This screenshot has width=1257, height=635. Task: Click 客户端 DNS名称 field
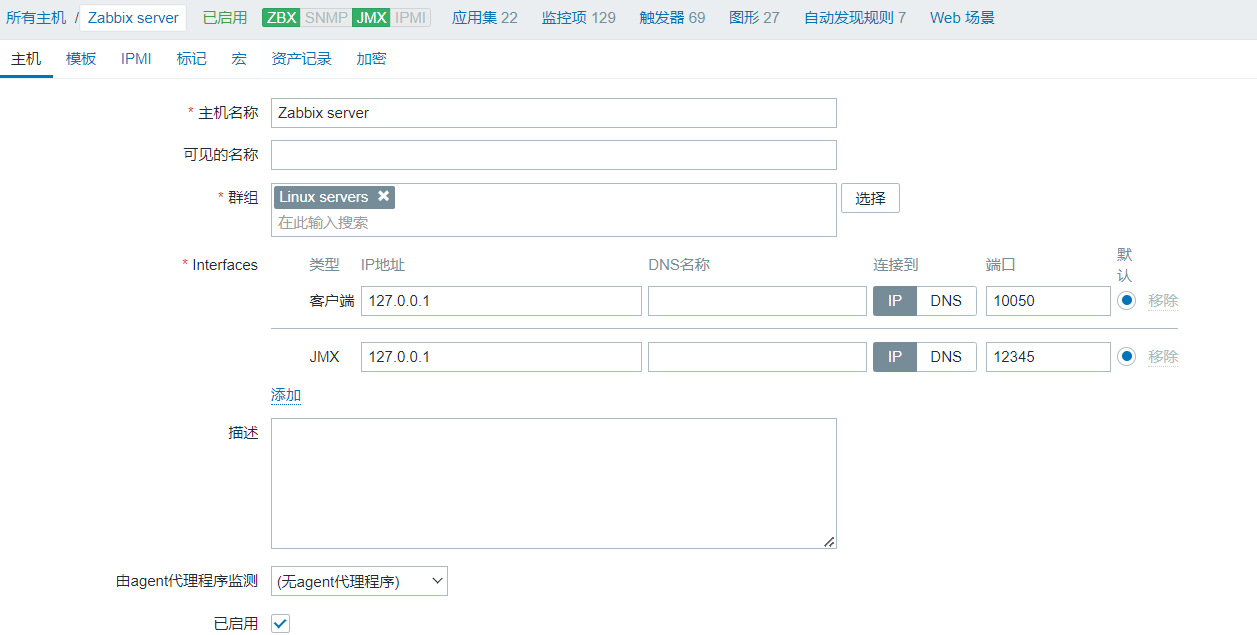pyautogui.click(x=757, y=301)
